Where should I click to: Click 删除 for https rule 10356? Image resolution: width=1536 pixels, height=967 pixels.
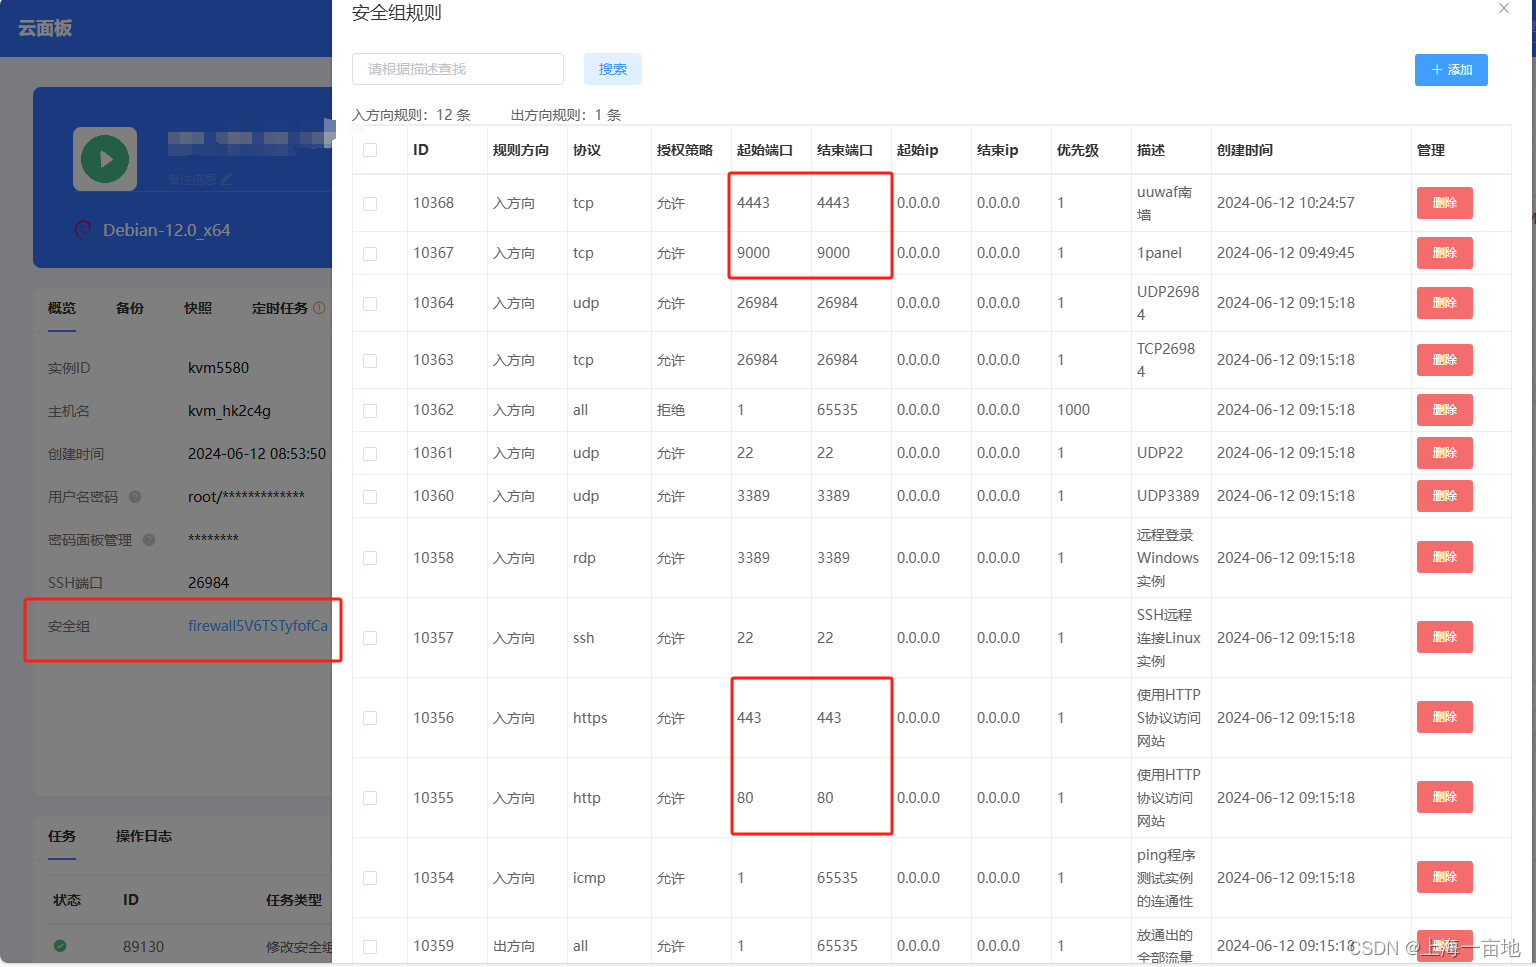1445,717
